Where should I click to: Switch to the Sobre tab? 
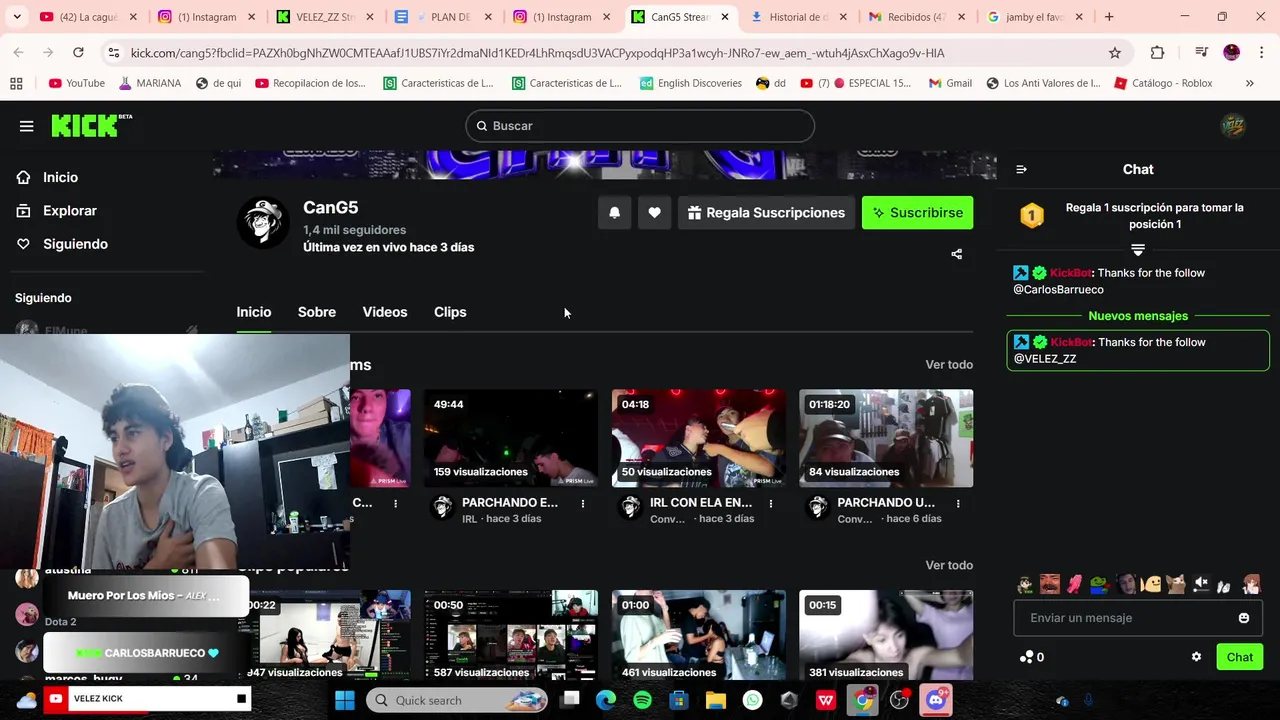(317, 312)
